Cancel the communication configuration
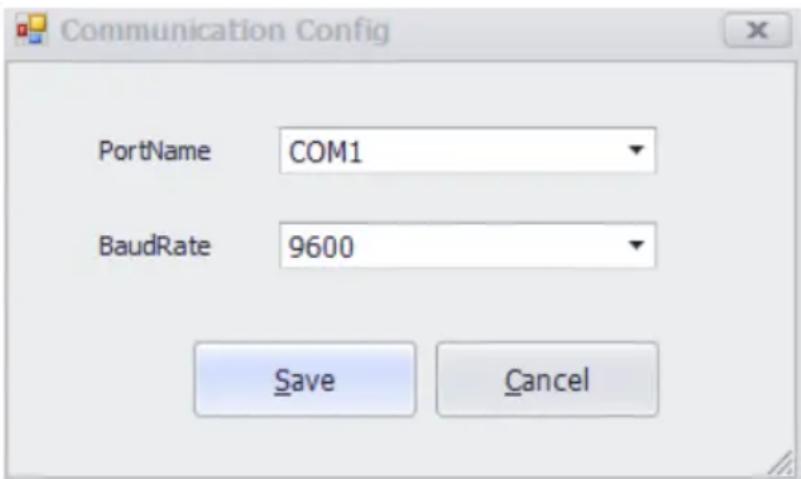Image resolution: width=801 pixels, height=479 pixels. (547, 379)
